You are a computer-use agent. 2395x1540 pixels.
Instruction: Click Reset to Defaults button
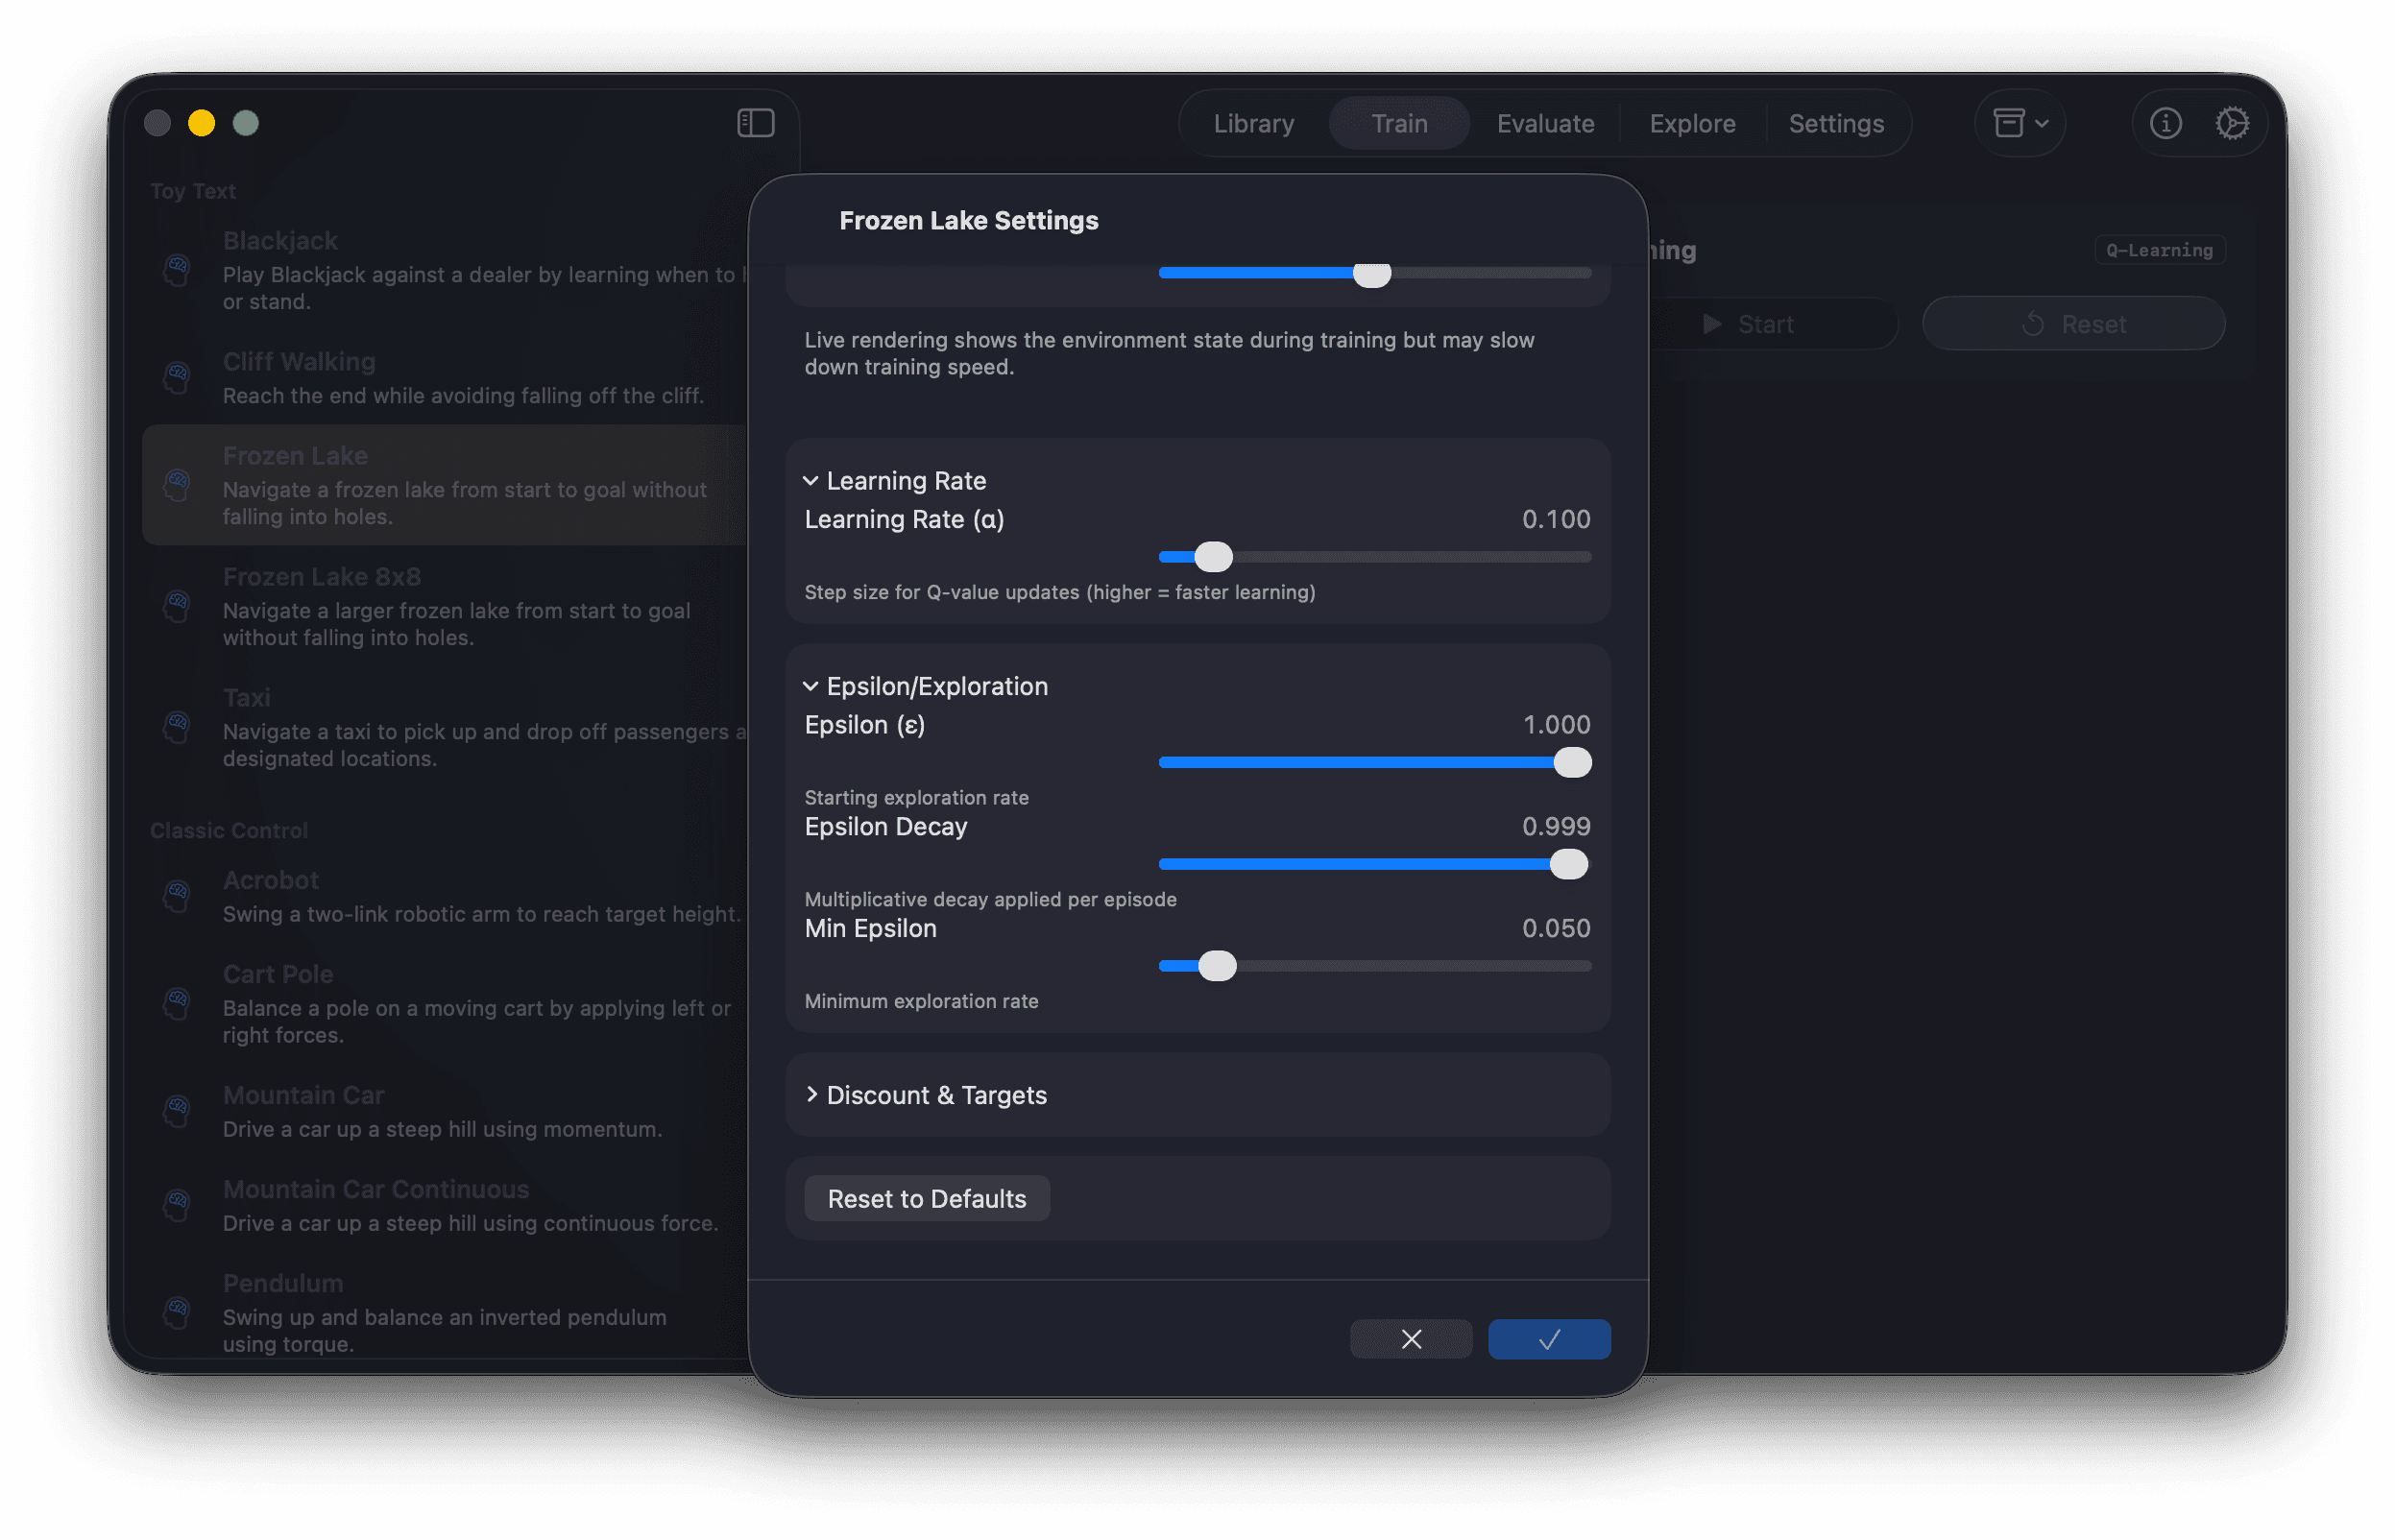[926, 1198]
